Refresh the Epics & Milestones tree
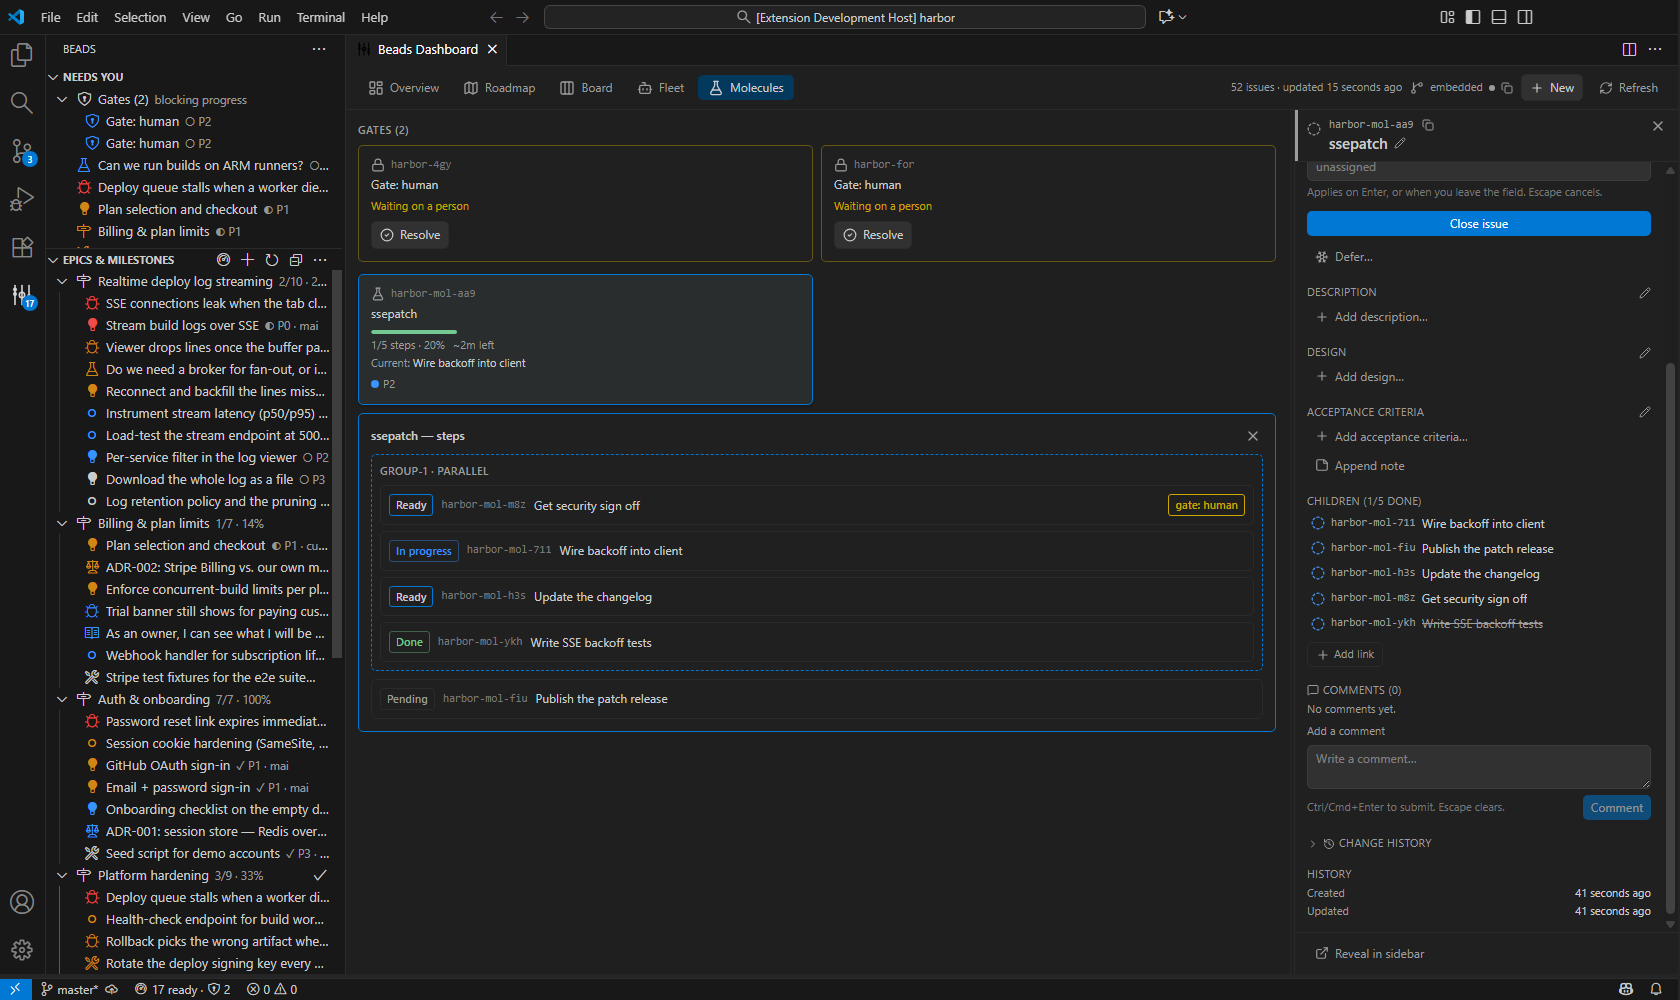This screenshot has width=1680, height=1000. click(x=272, y=260)
